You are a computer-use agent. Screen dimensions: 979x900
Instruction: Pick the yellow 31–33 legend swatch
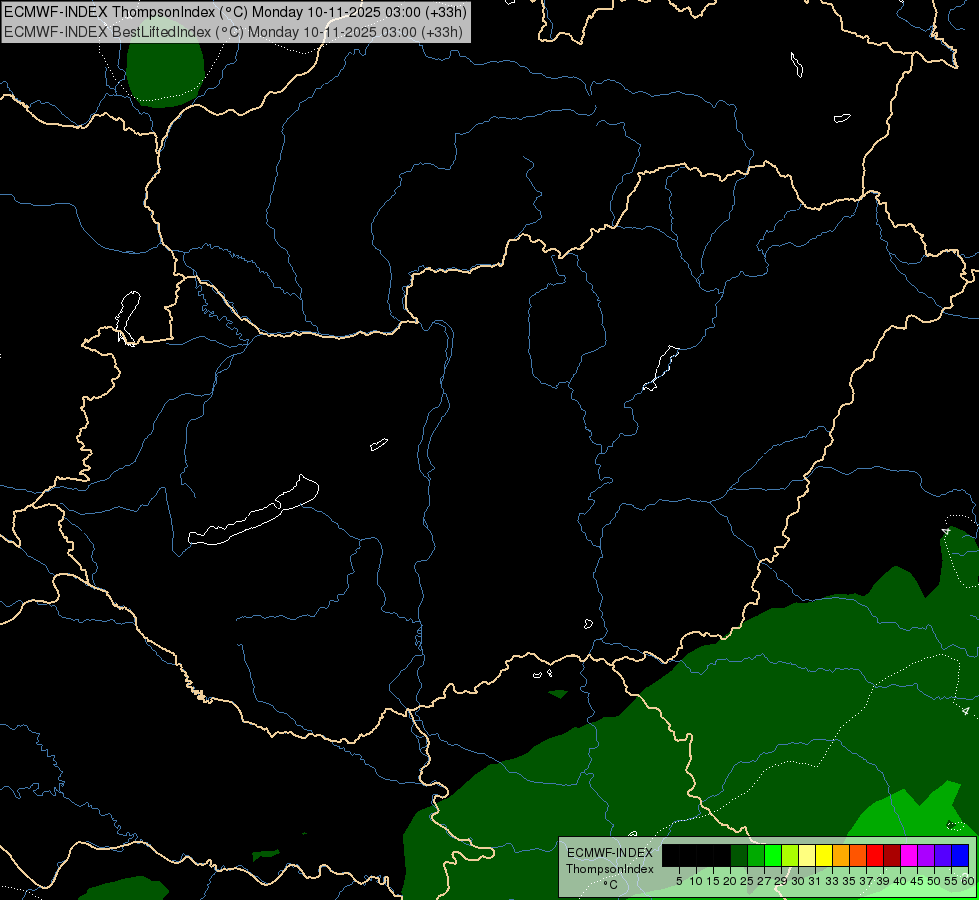pos(824,855)
